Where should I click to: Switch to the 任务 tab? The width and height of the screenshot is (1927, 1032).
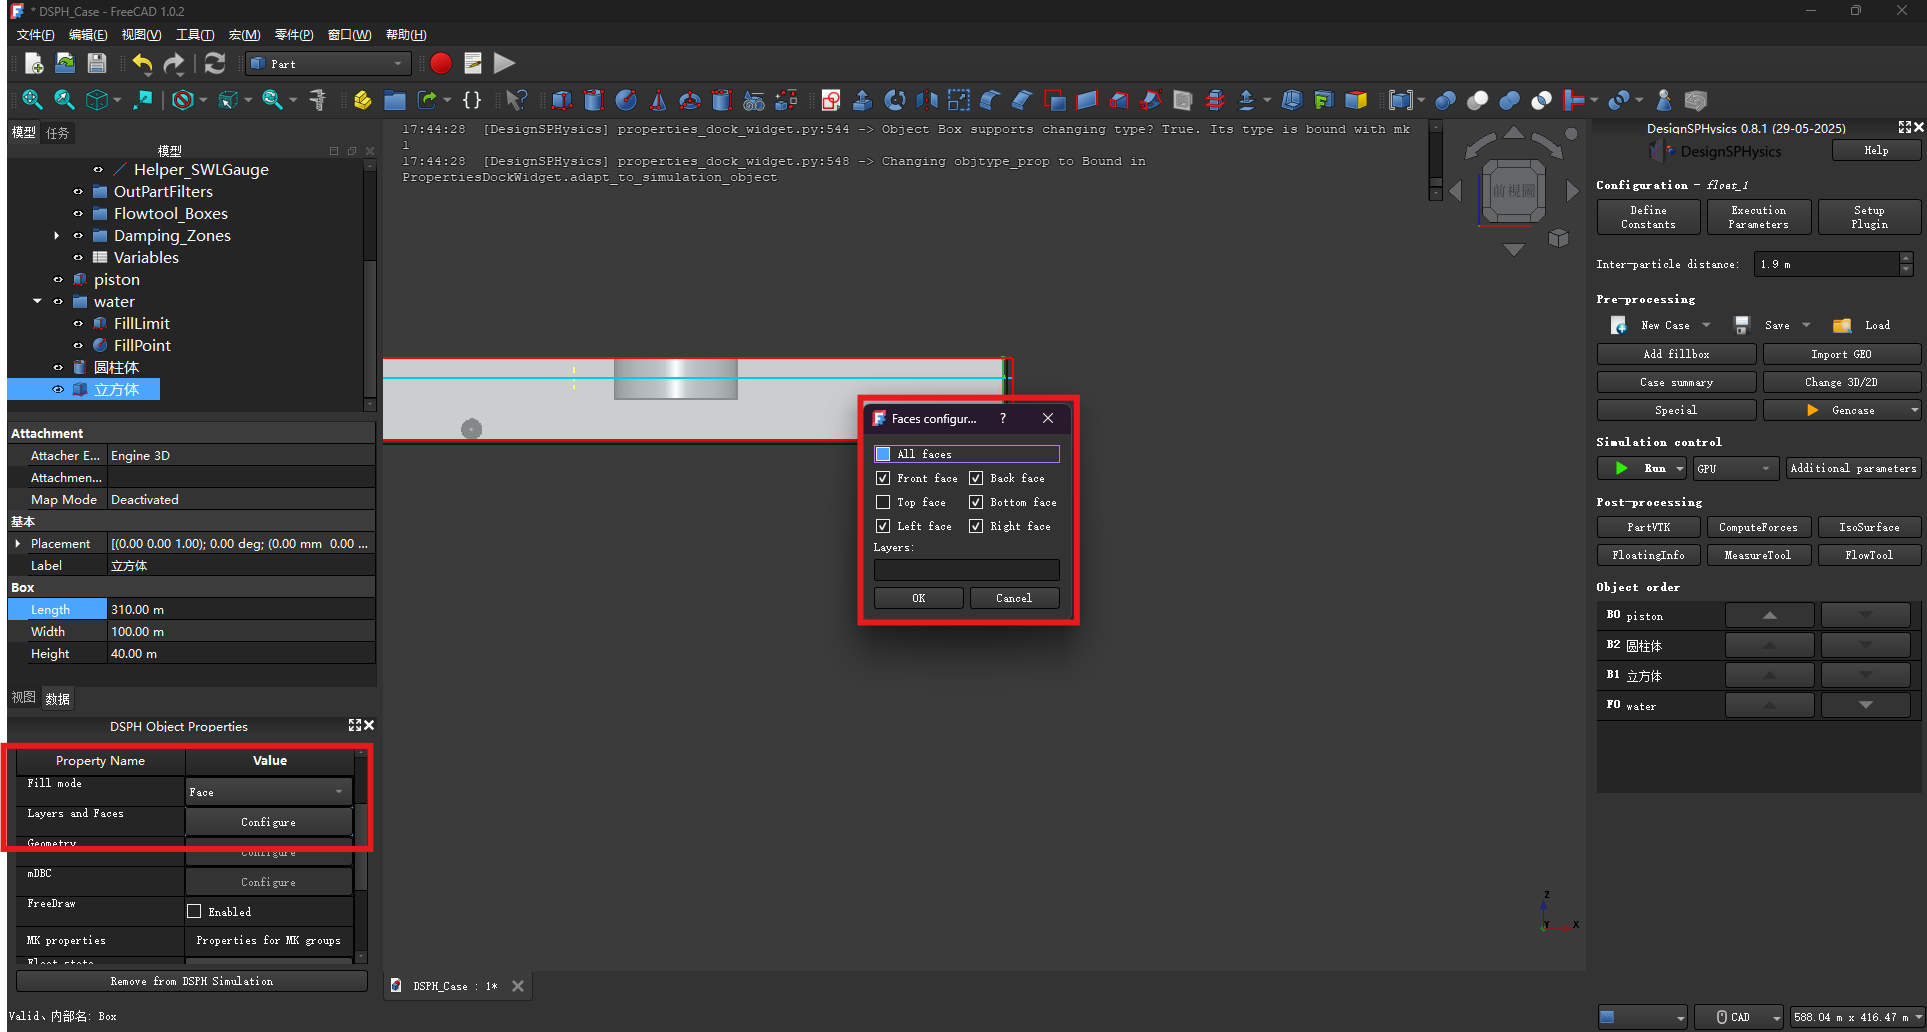pos(58,133)
